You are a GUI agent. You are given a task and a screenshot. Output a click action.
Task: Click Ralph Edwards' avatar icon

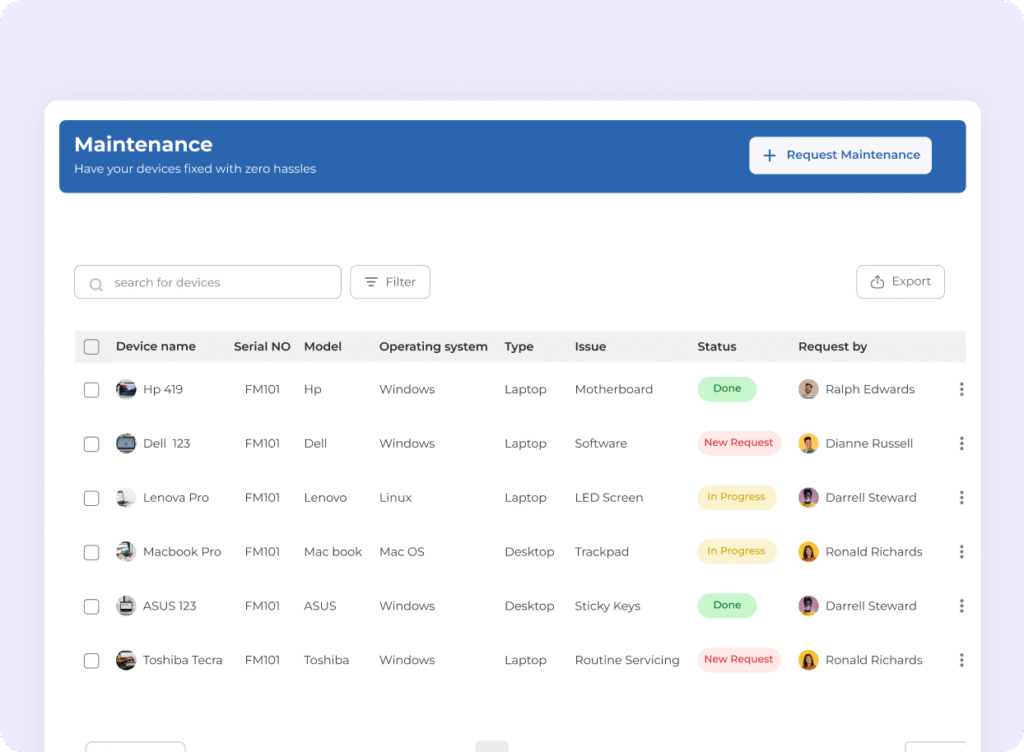click(809, 389)
